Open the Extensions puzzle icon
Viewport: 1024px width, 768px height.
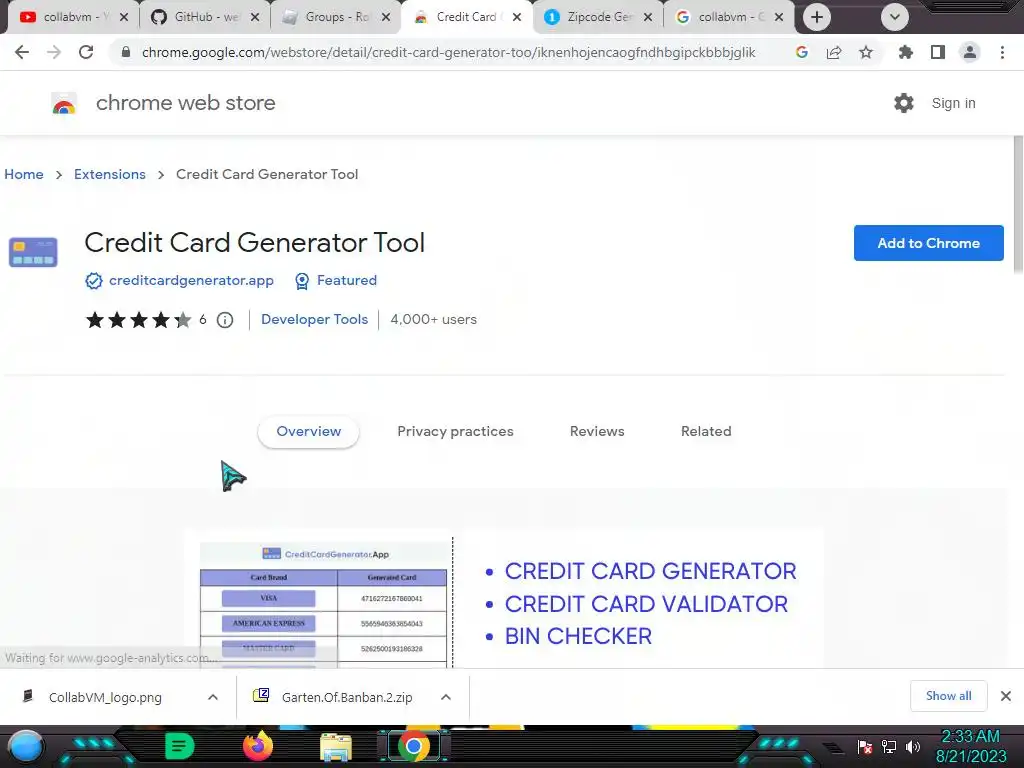(906, 52)
